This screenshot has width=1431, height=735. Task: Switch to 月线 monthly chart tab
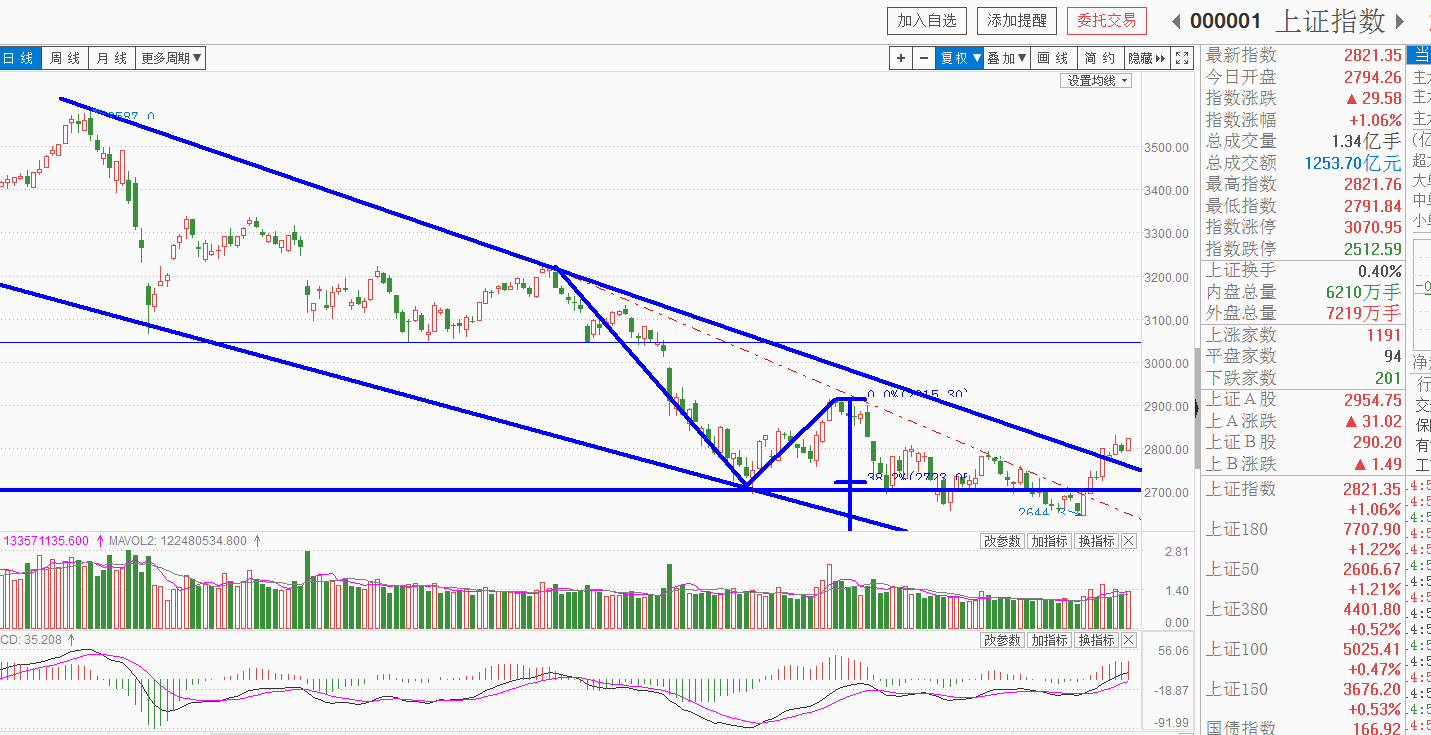[112, 58]
